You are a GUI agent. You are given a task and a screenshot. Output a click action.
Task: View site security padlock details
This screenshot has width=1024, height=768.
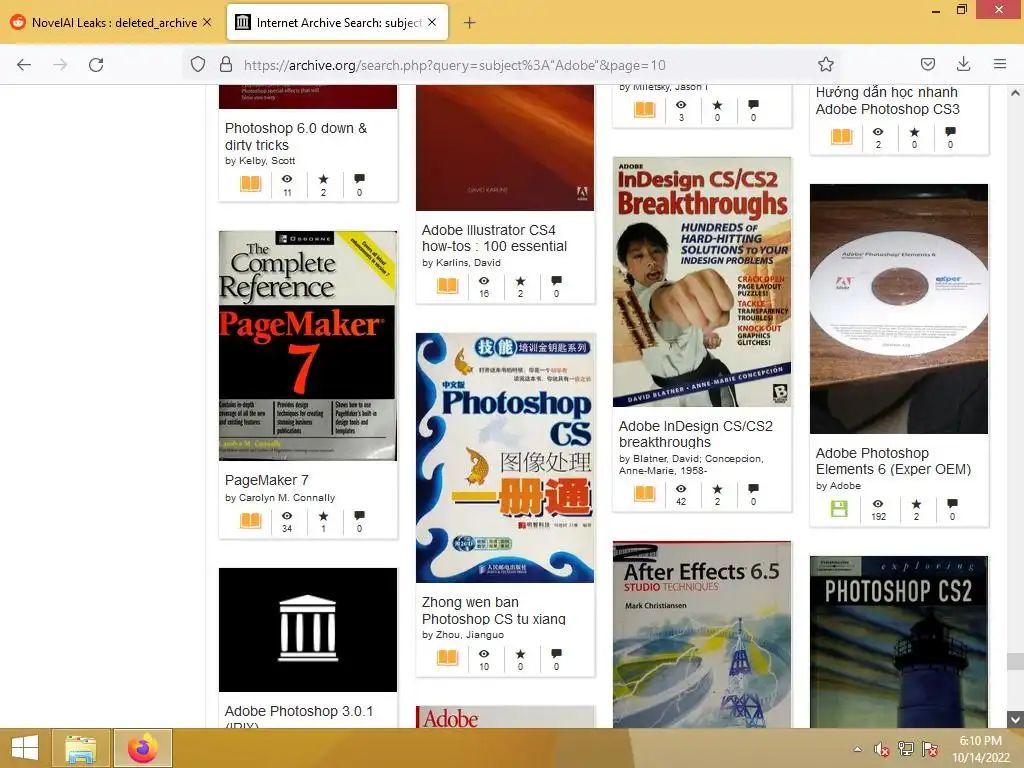click(x=226, y=65)
